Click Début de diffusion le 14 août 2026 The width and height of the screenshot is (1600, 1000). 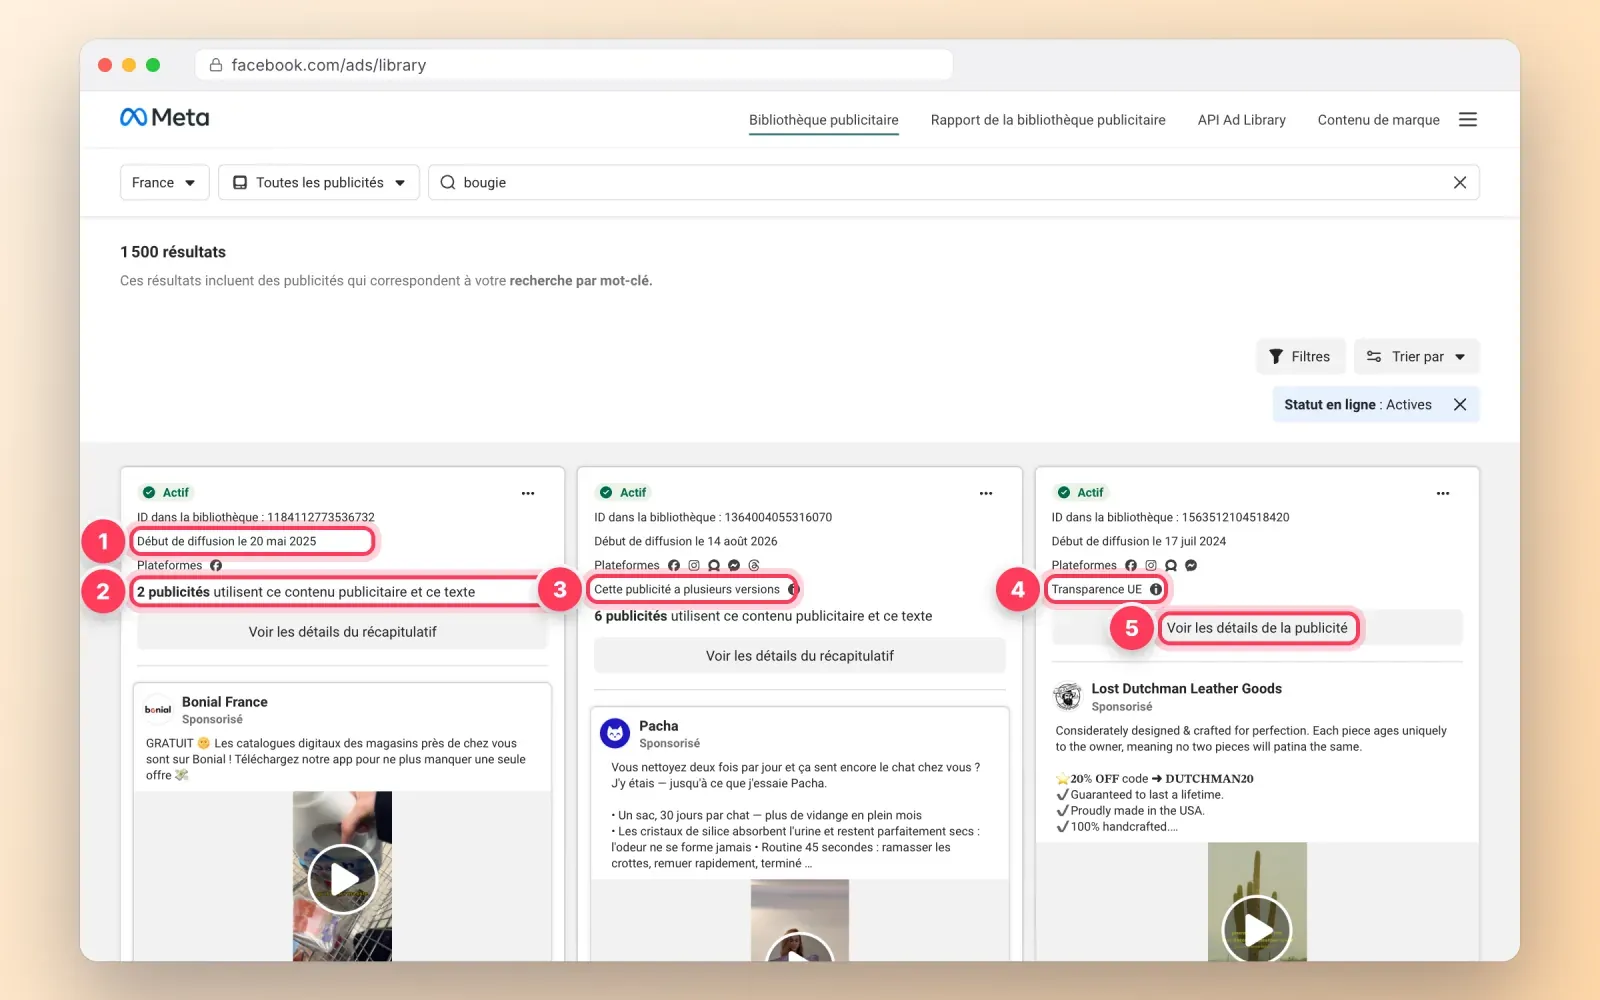click(685, 541)
